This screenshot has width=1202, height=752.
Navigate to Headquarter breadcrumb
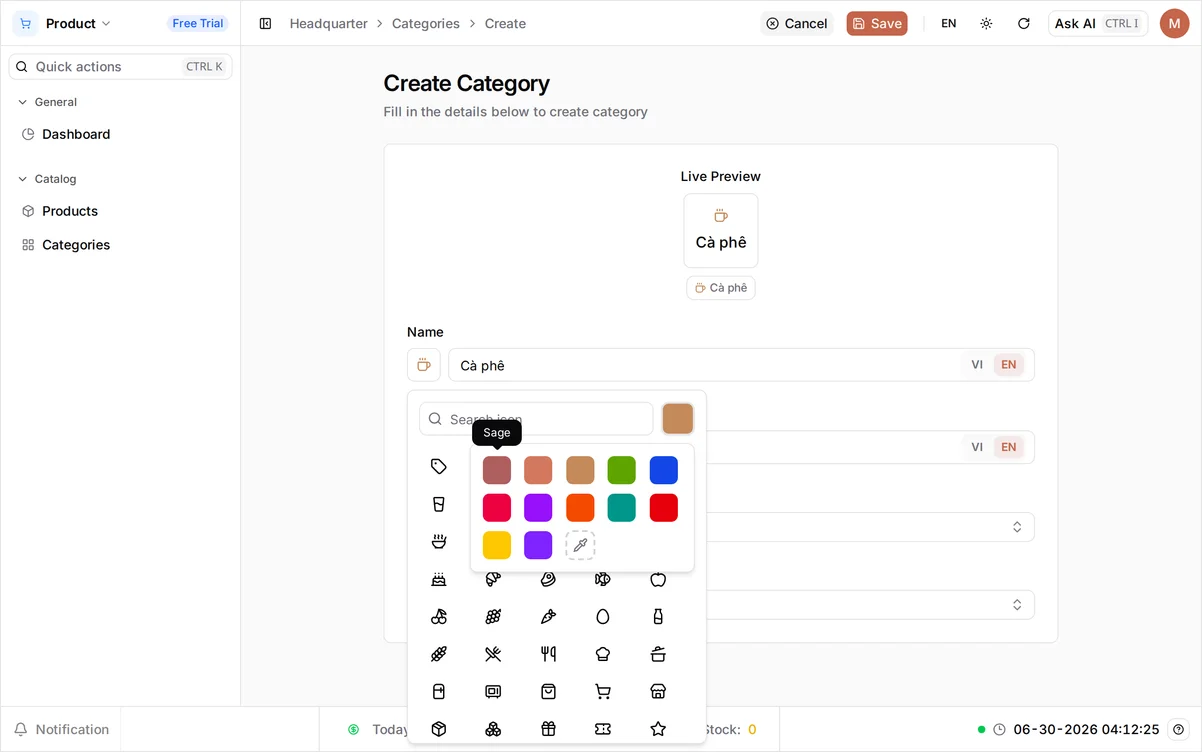coord(329,23)
